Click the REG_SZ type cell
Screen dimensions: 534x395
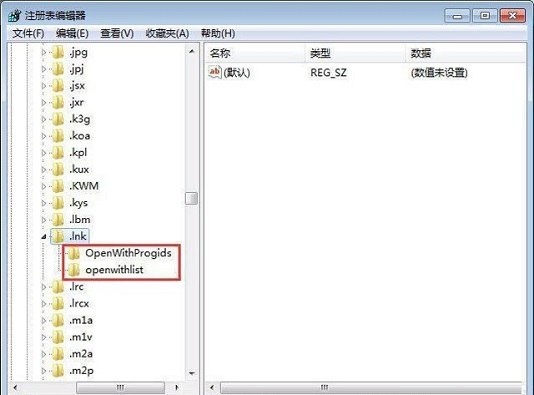(x=328, y=73)
